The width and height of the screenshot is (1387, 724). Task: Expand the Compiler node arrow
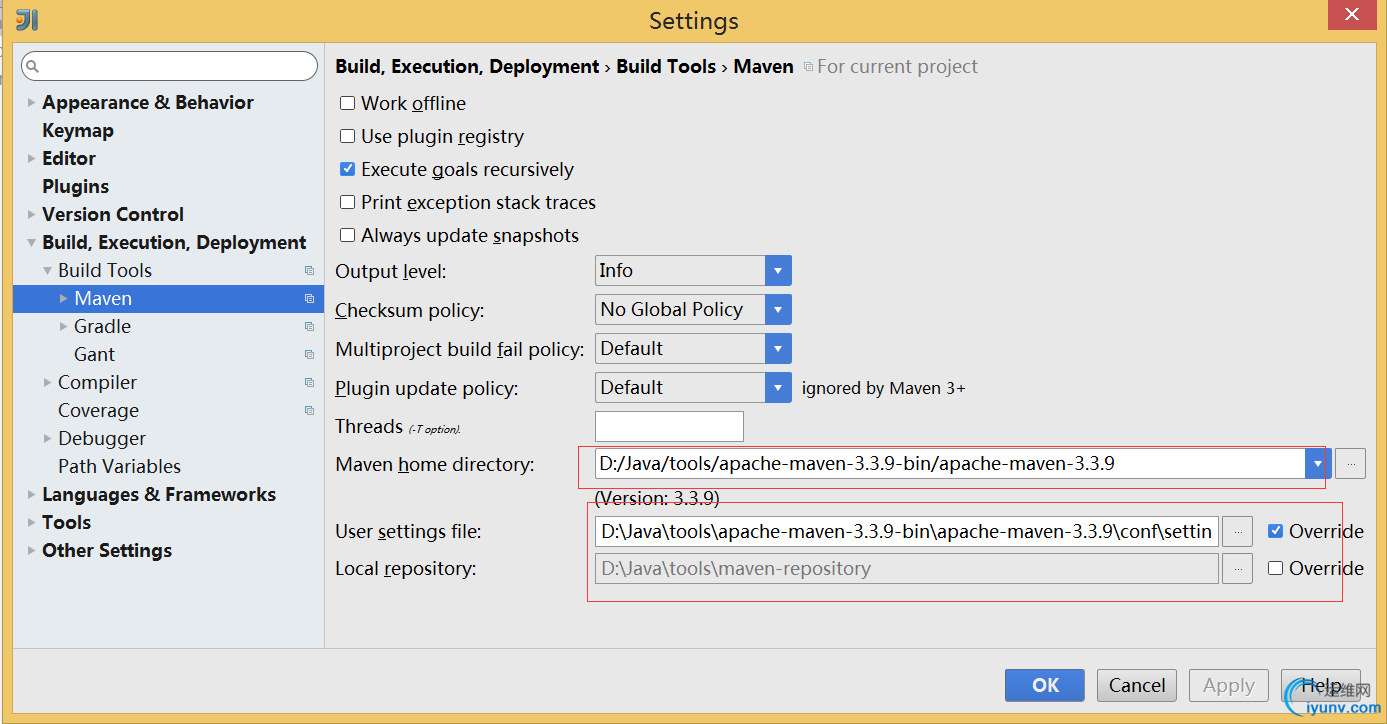coord(48,383)
